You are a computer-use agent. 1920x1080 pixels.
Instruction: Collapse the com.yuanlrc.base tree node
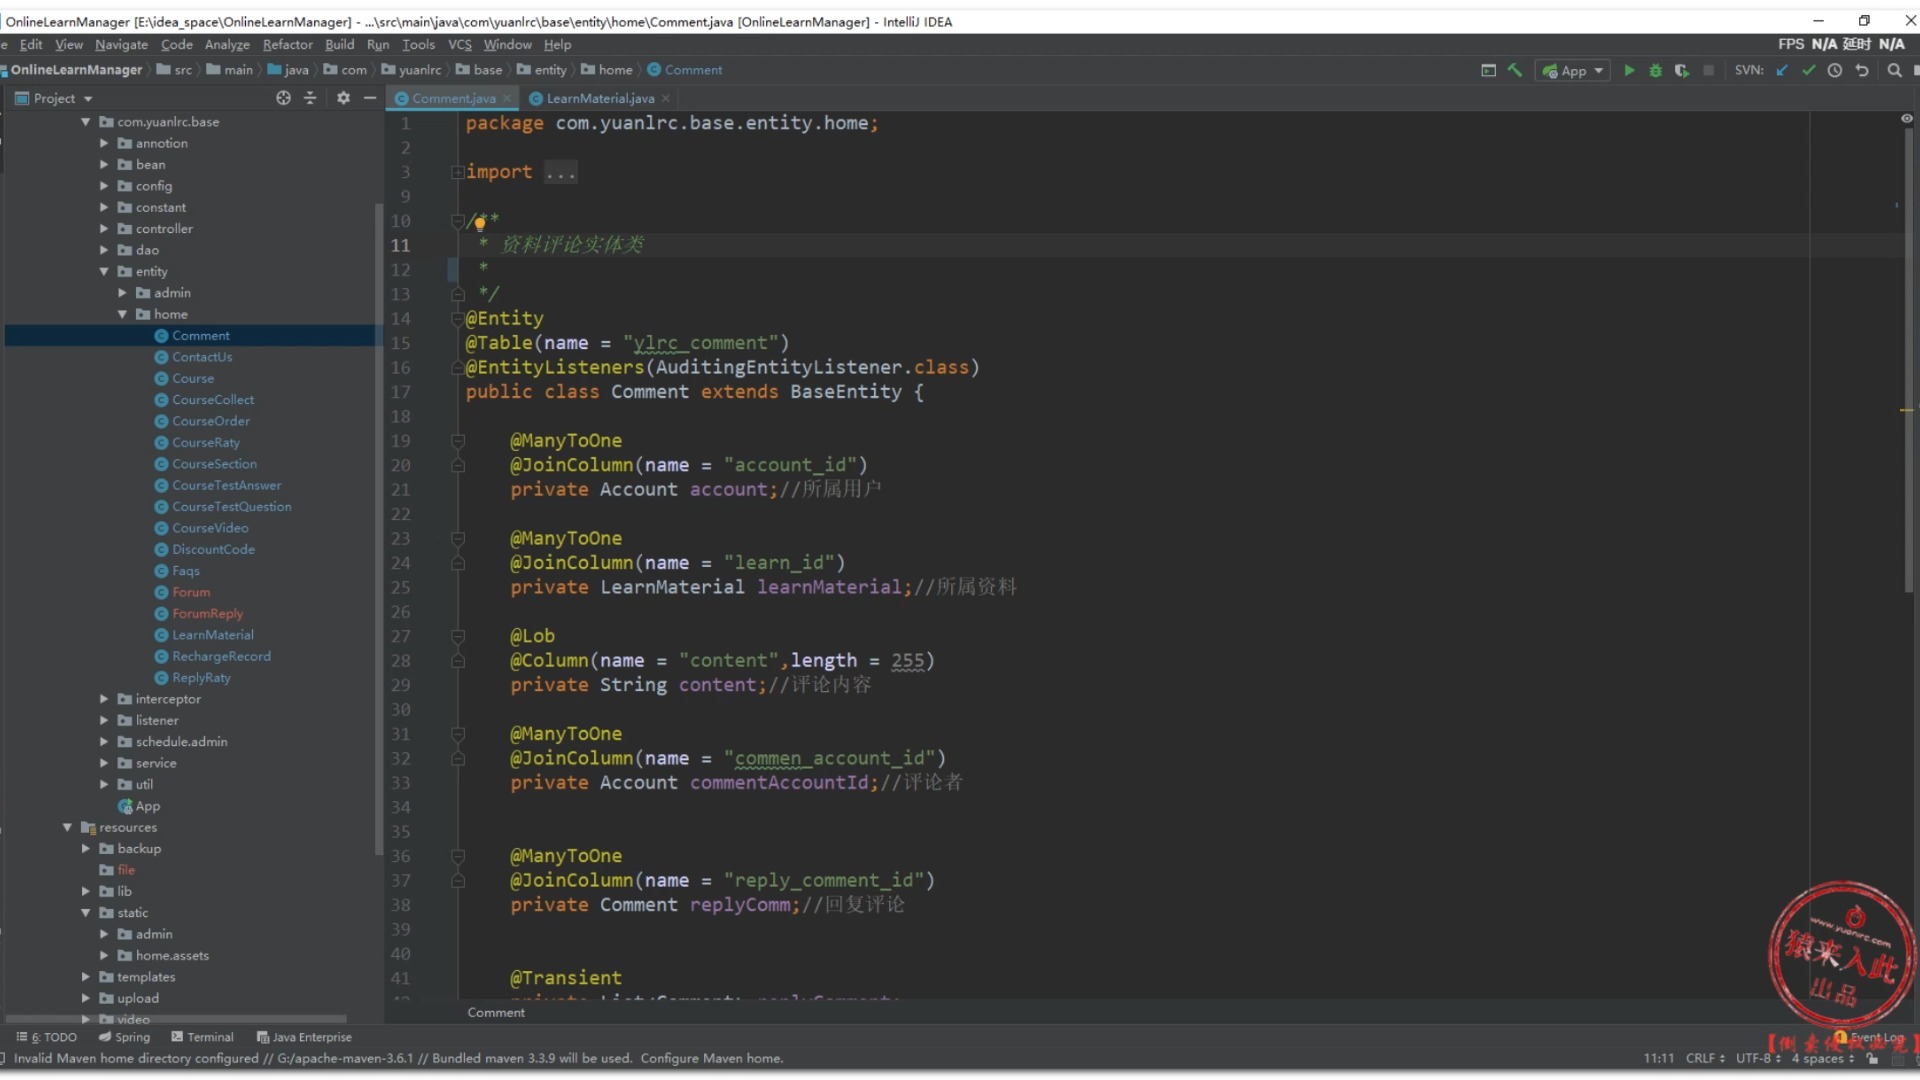point(84,121)
